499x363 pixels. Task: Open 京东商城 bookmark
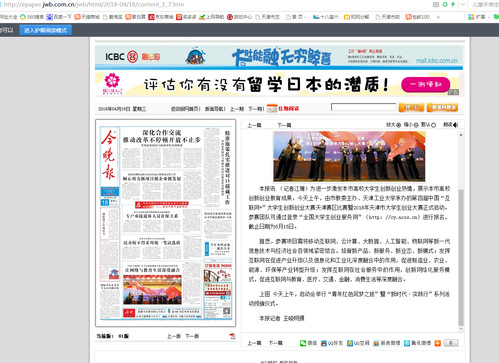161,17
